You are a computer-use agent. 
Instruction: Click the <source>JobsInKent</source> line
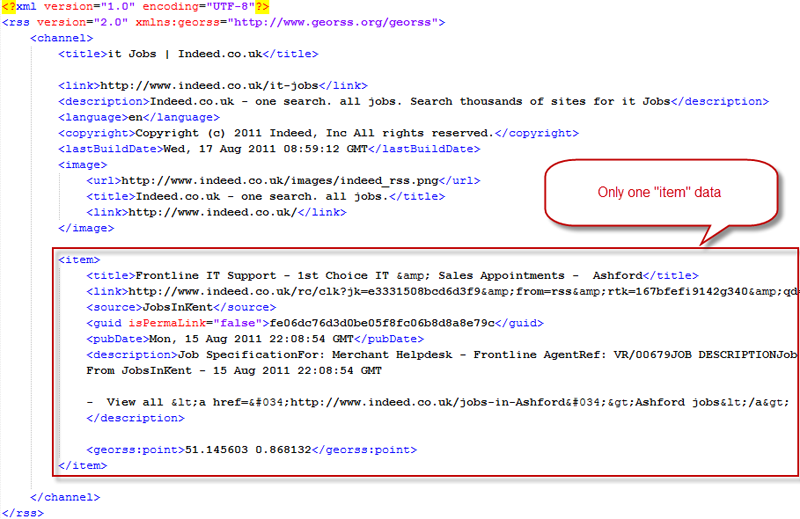click(181, 307)
